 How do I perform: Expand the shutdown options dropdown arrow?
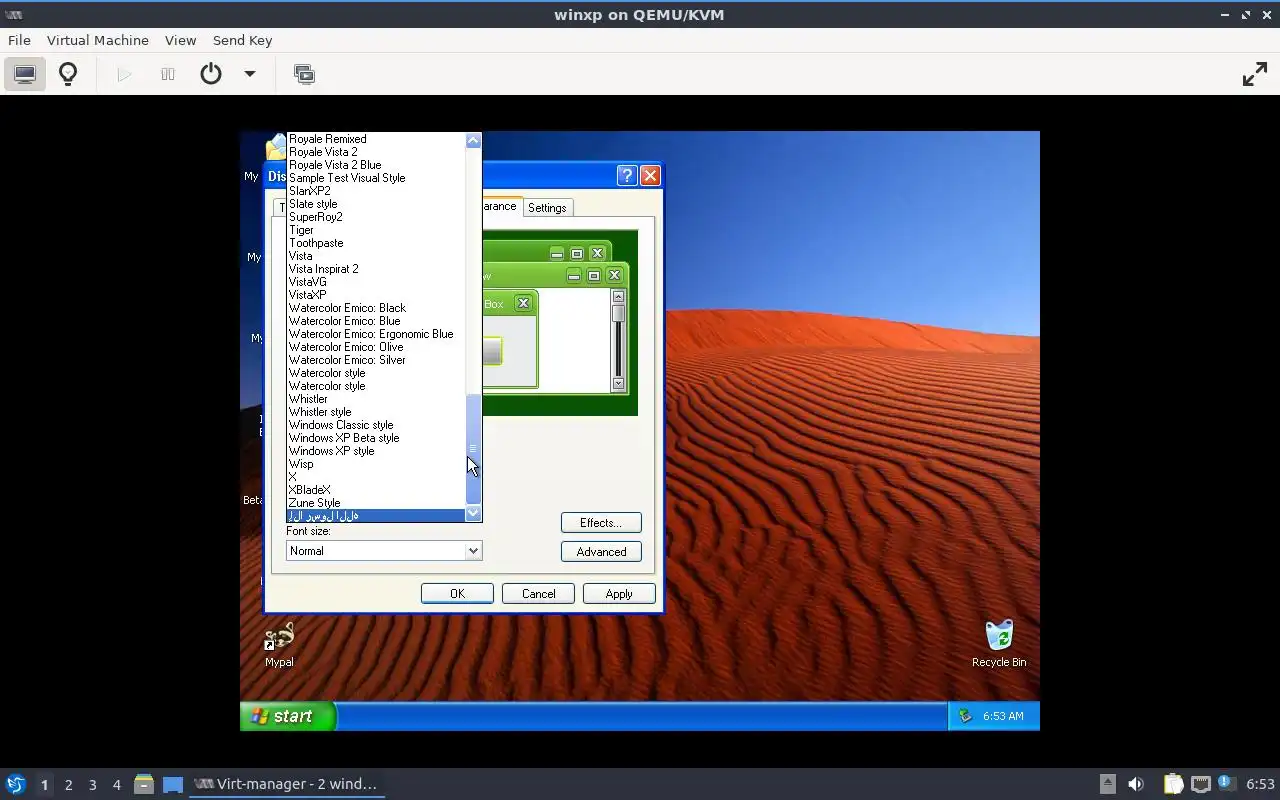coord(250,74)
